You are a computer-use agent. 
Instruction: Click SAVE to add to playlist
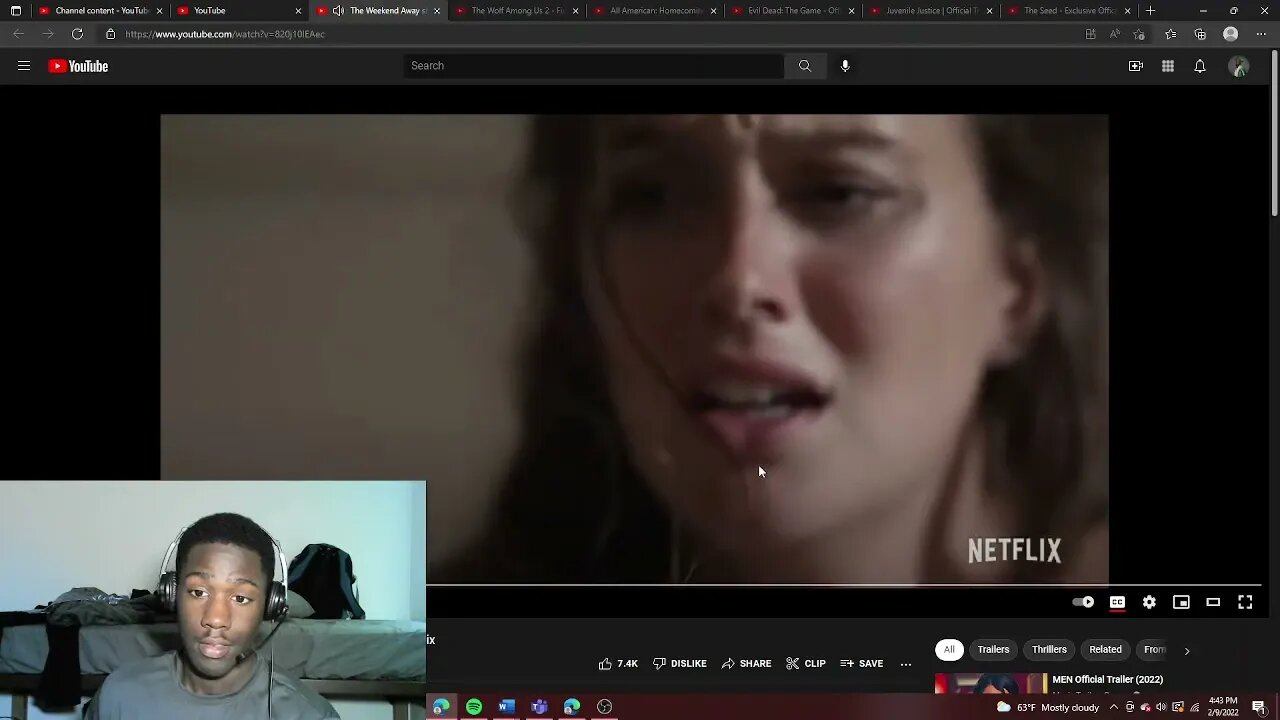(862, 664)
